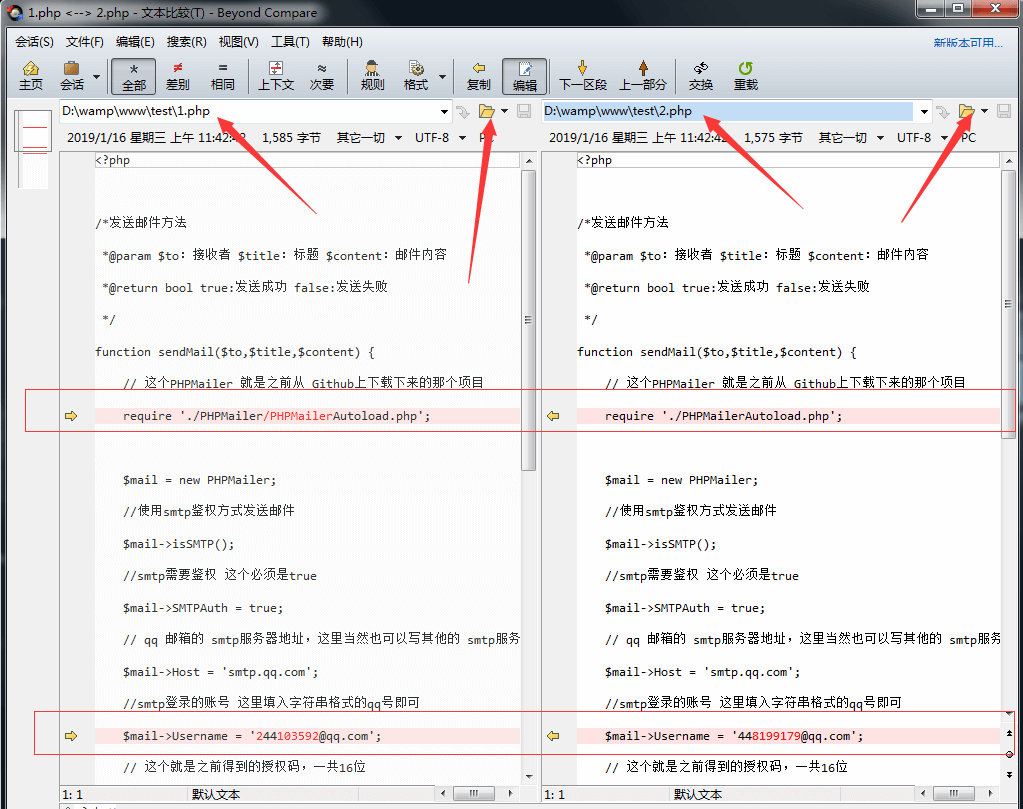Show identical lines using 相同 filter
Screen dimensions: 1023x809
(x=221, y=75)
